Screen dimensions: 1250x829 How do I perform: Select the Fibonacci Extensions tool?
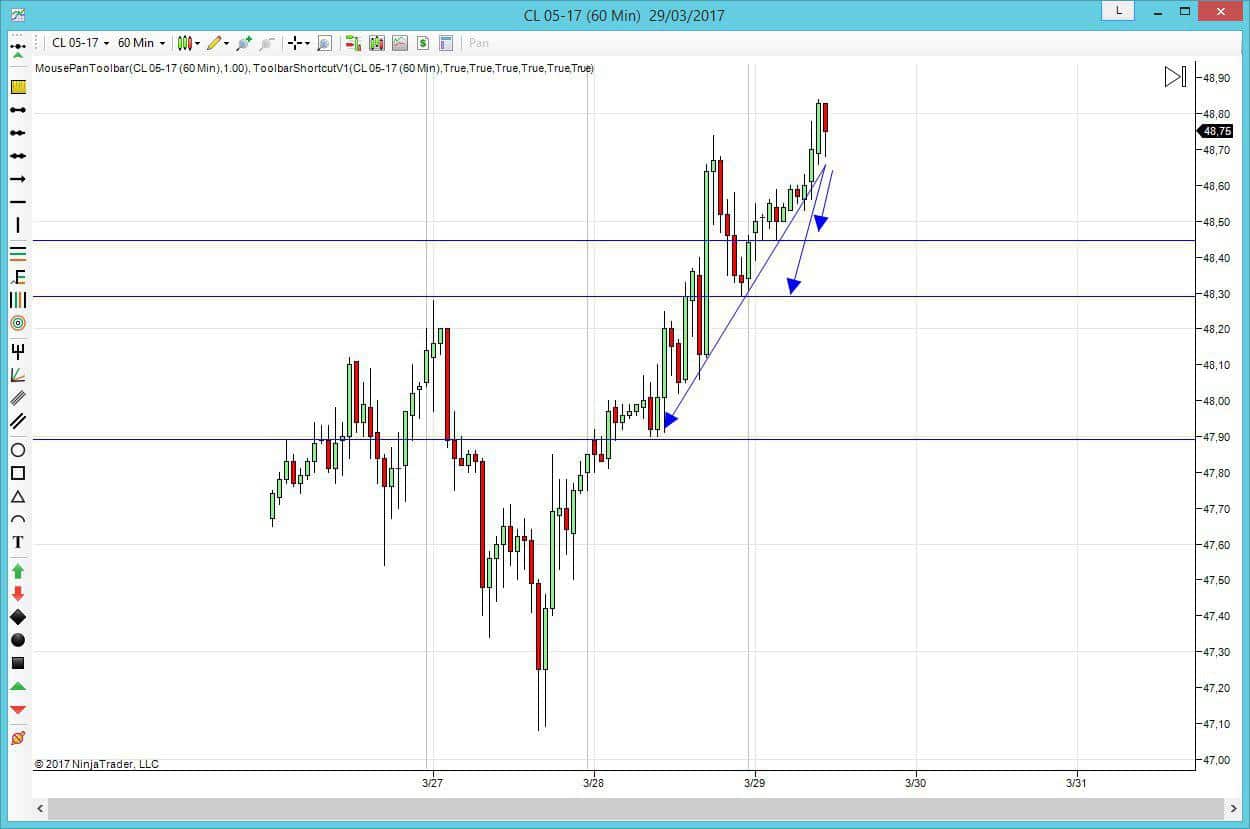click(x=18, y=276)
